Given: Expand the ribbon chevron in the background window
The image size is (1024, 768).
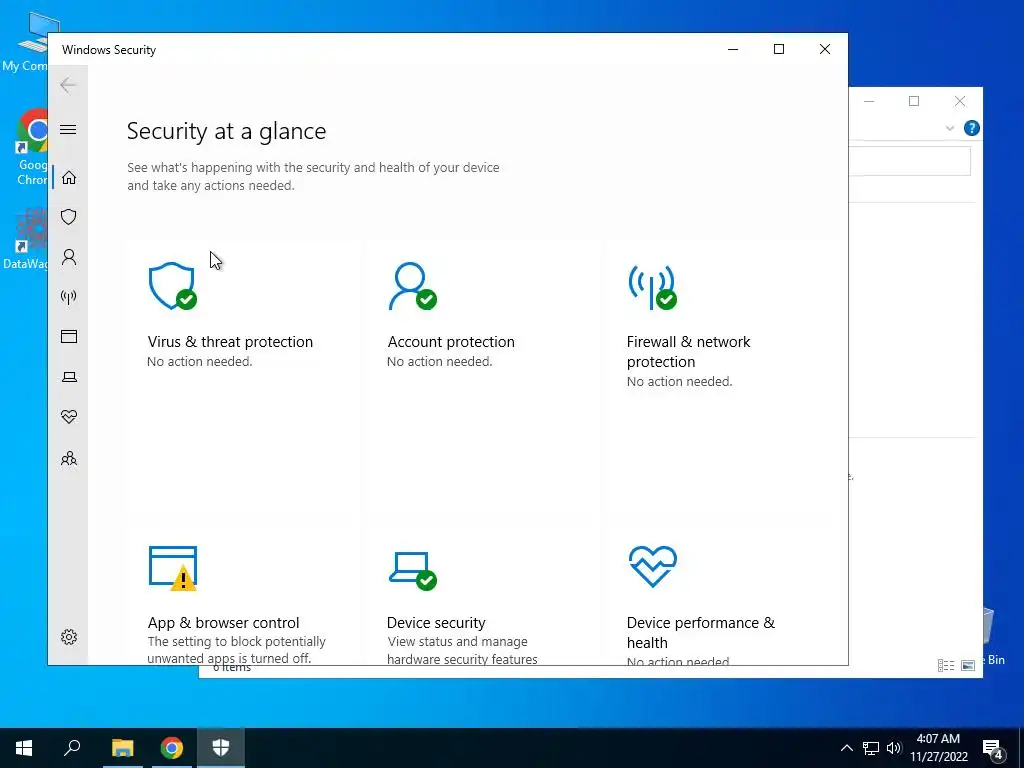Looking at the screenshot, I should 950,128.
